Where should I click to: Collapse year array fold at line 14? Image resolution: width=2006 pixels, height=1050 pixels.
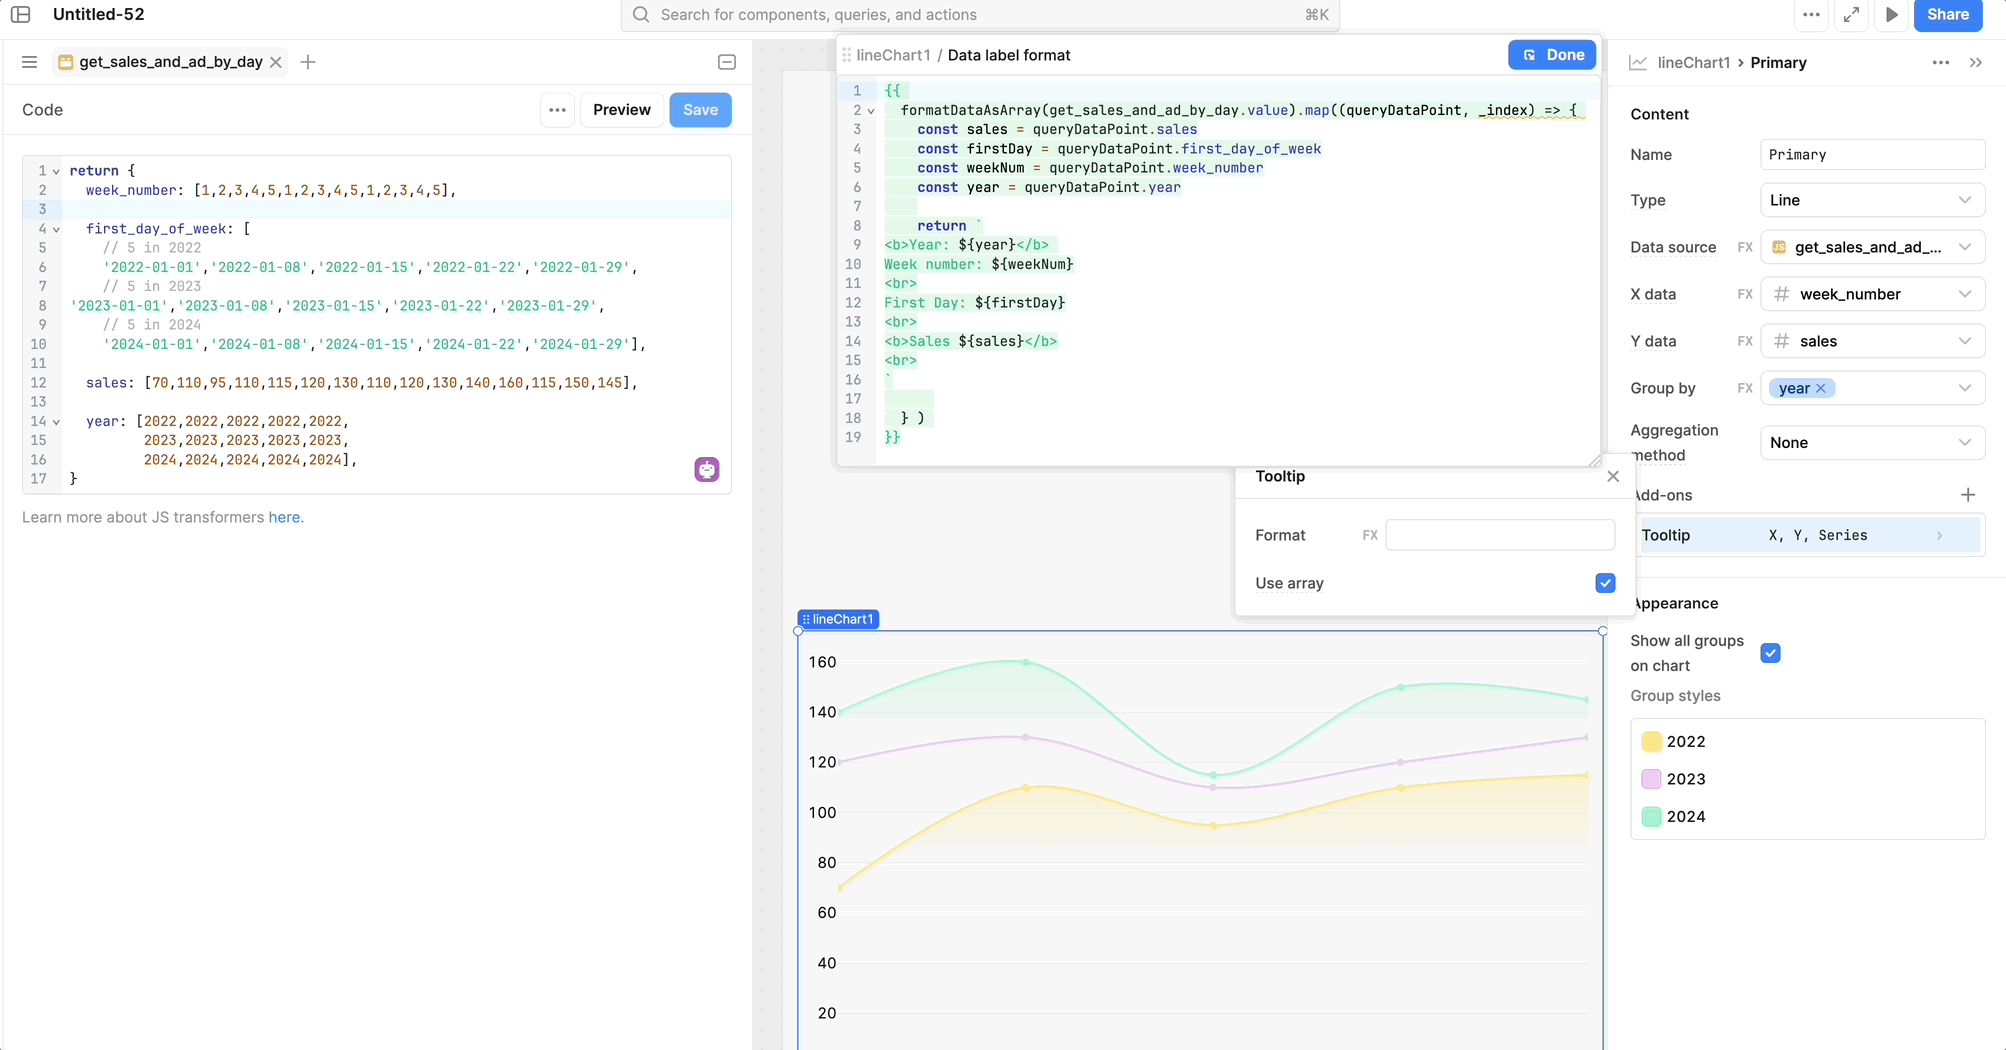click(x=56, y=422)
